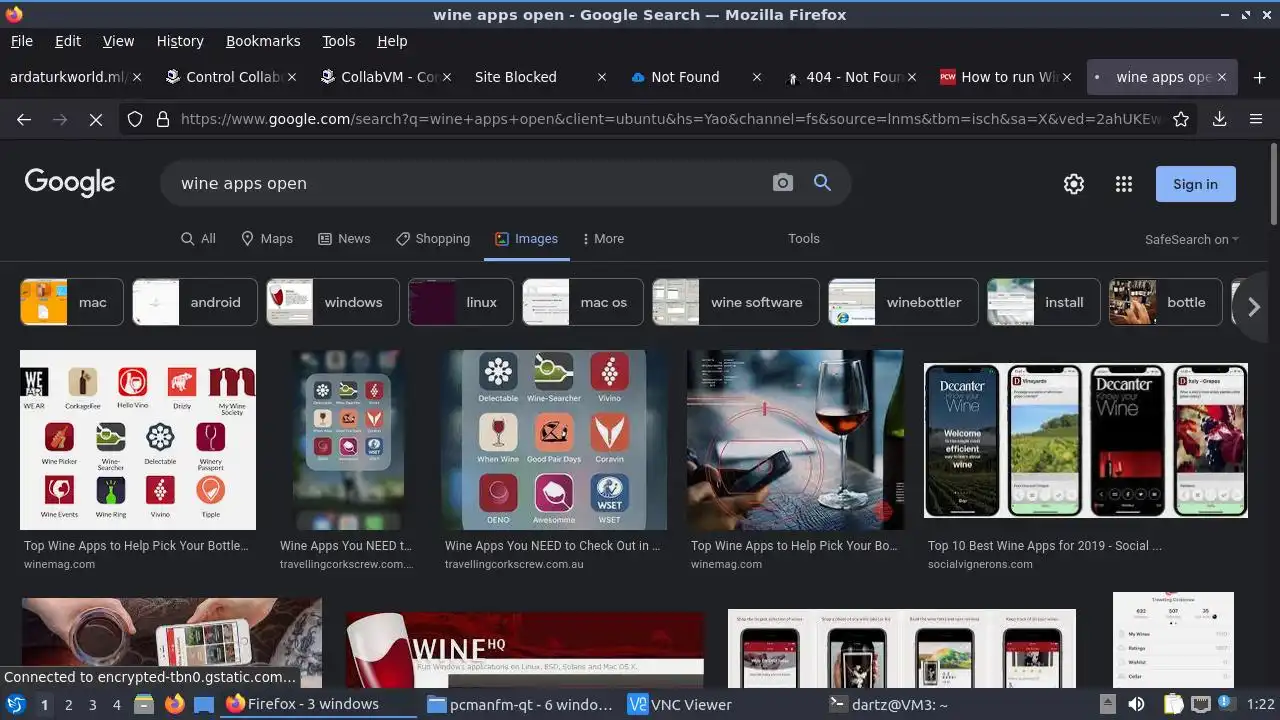Click the volume speaker tray icon
1280x720 pixels.
1136,704
